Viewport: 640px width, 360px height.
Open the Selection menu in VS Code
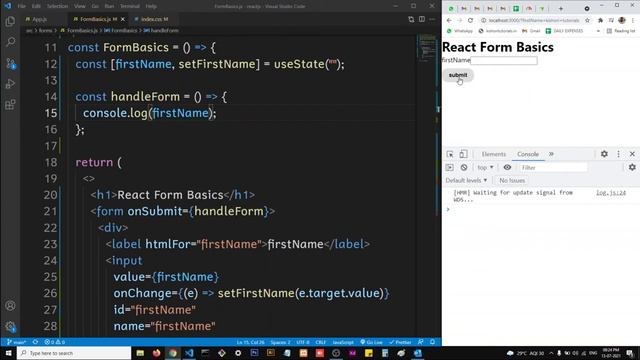pyautogui.click(x=57, y=6)
